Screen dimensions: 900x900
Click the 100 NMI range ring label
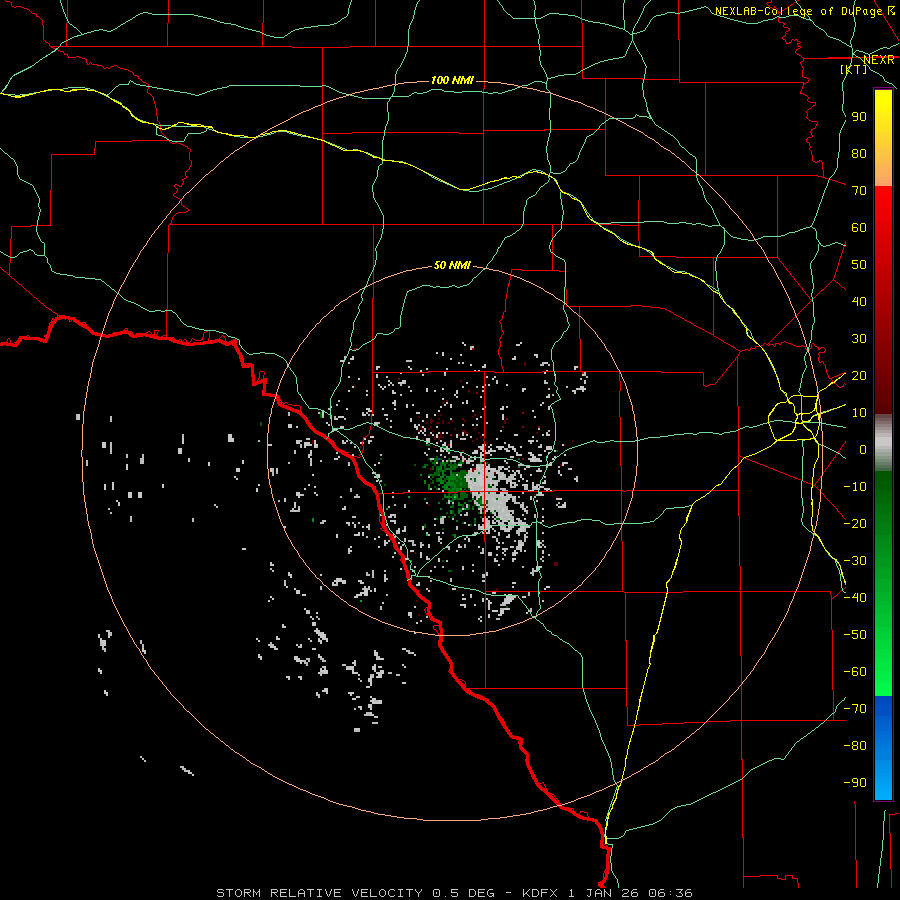tap(452, 80)
